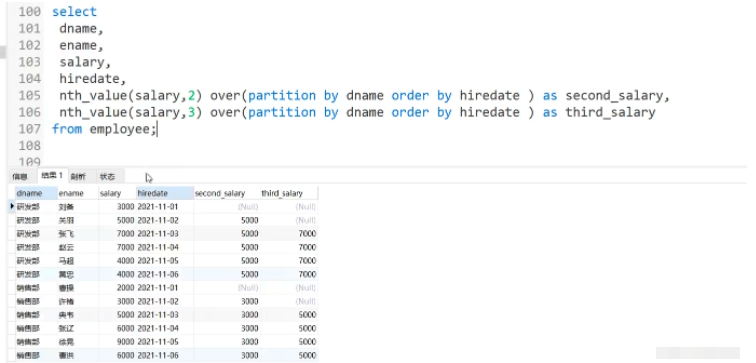Screen dimensions: 756x363
Task: Click nth_value on line 105
Action: pyautogui.click(x=93, y=96)
